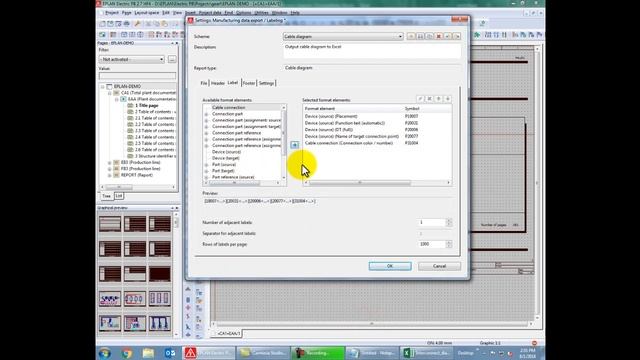Viewport: 640px width, 360px height.
Task: Switch to the Header tab
Action: tap(218, 83)
